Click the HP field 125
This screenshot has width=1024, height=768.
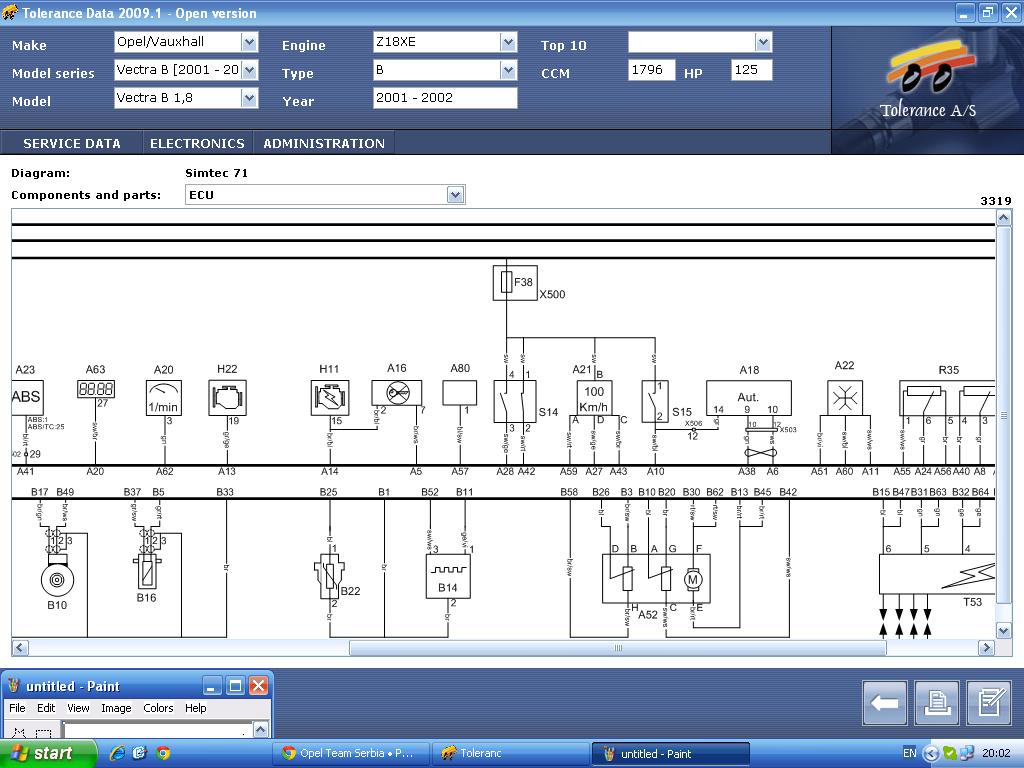[752, 70]
